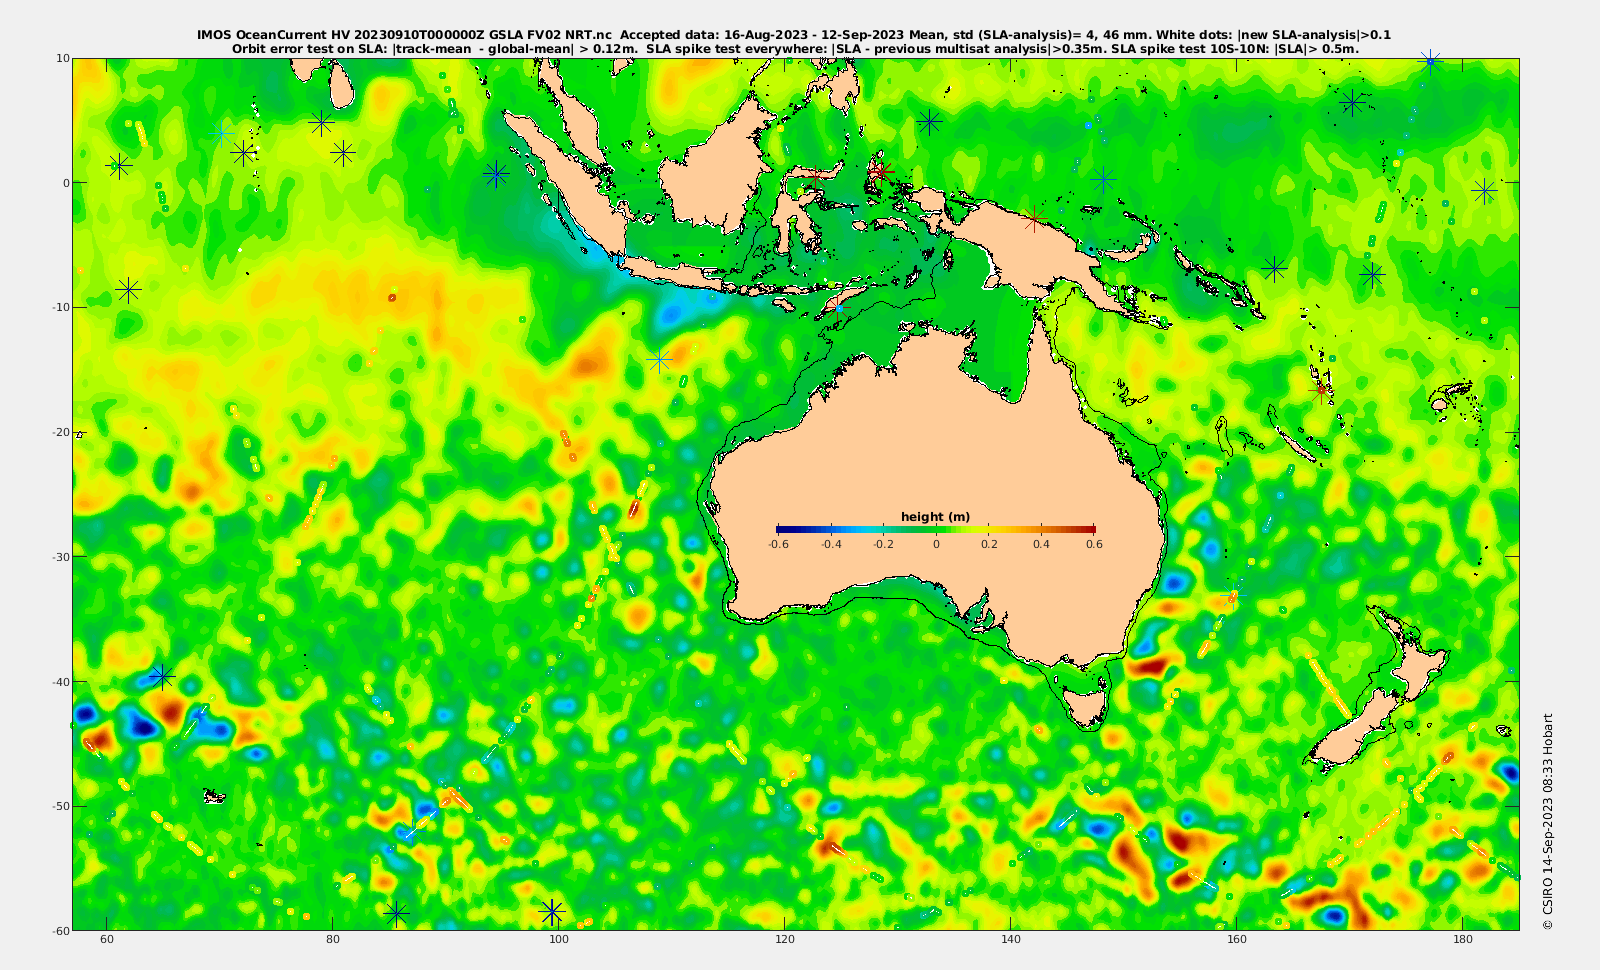Select the blue asterisk marker at 65E 40S
1600x970 pixels.
coord(162,677)
